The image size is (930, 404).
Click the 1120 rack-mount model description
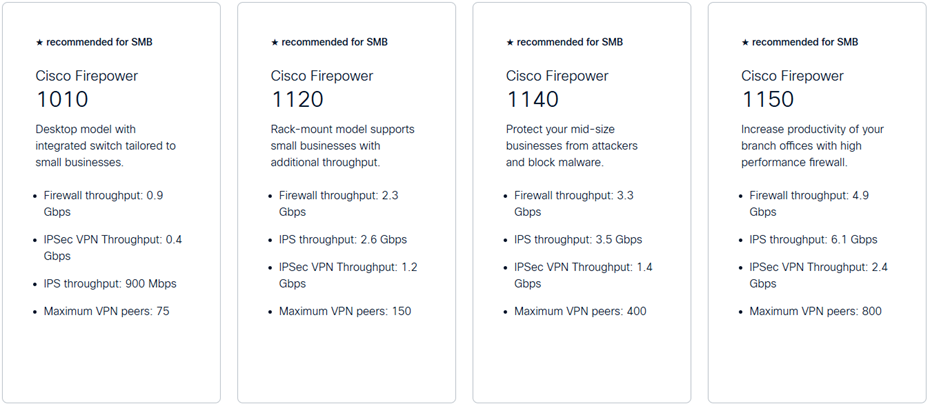[x=343, y=146]
